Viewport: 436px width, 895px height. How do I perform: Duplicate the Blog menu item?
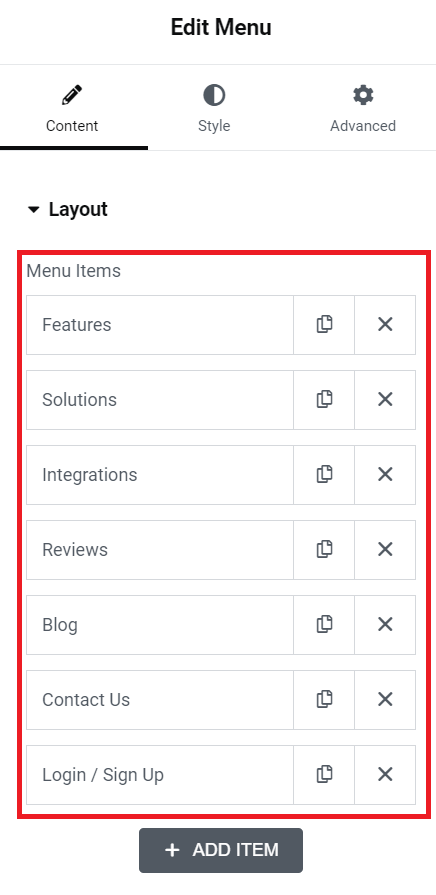point(324,625)
